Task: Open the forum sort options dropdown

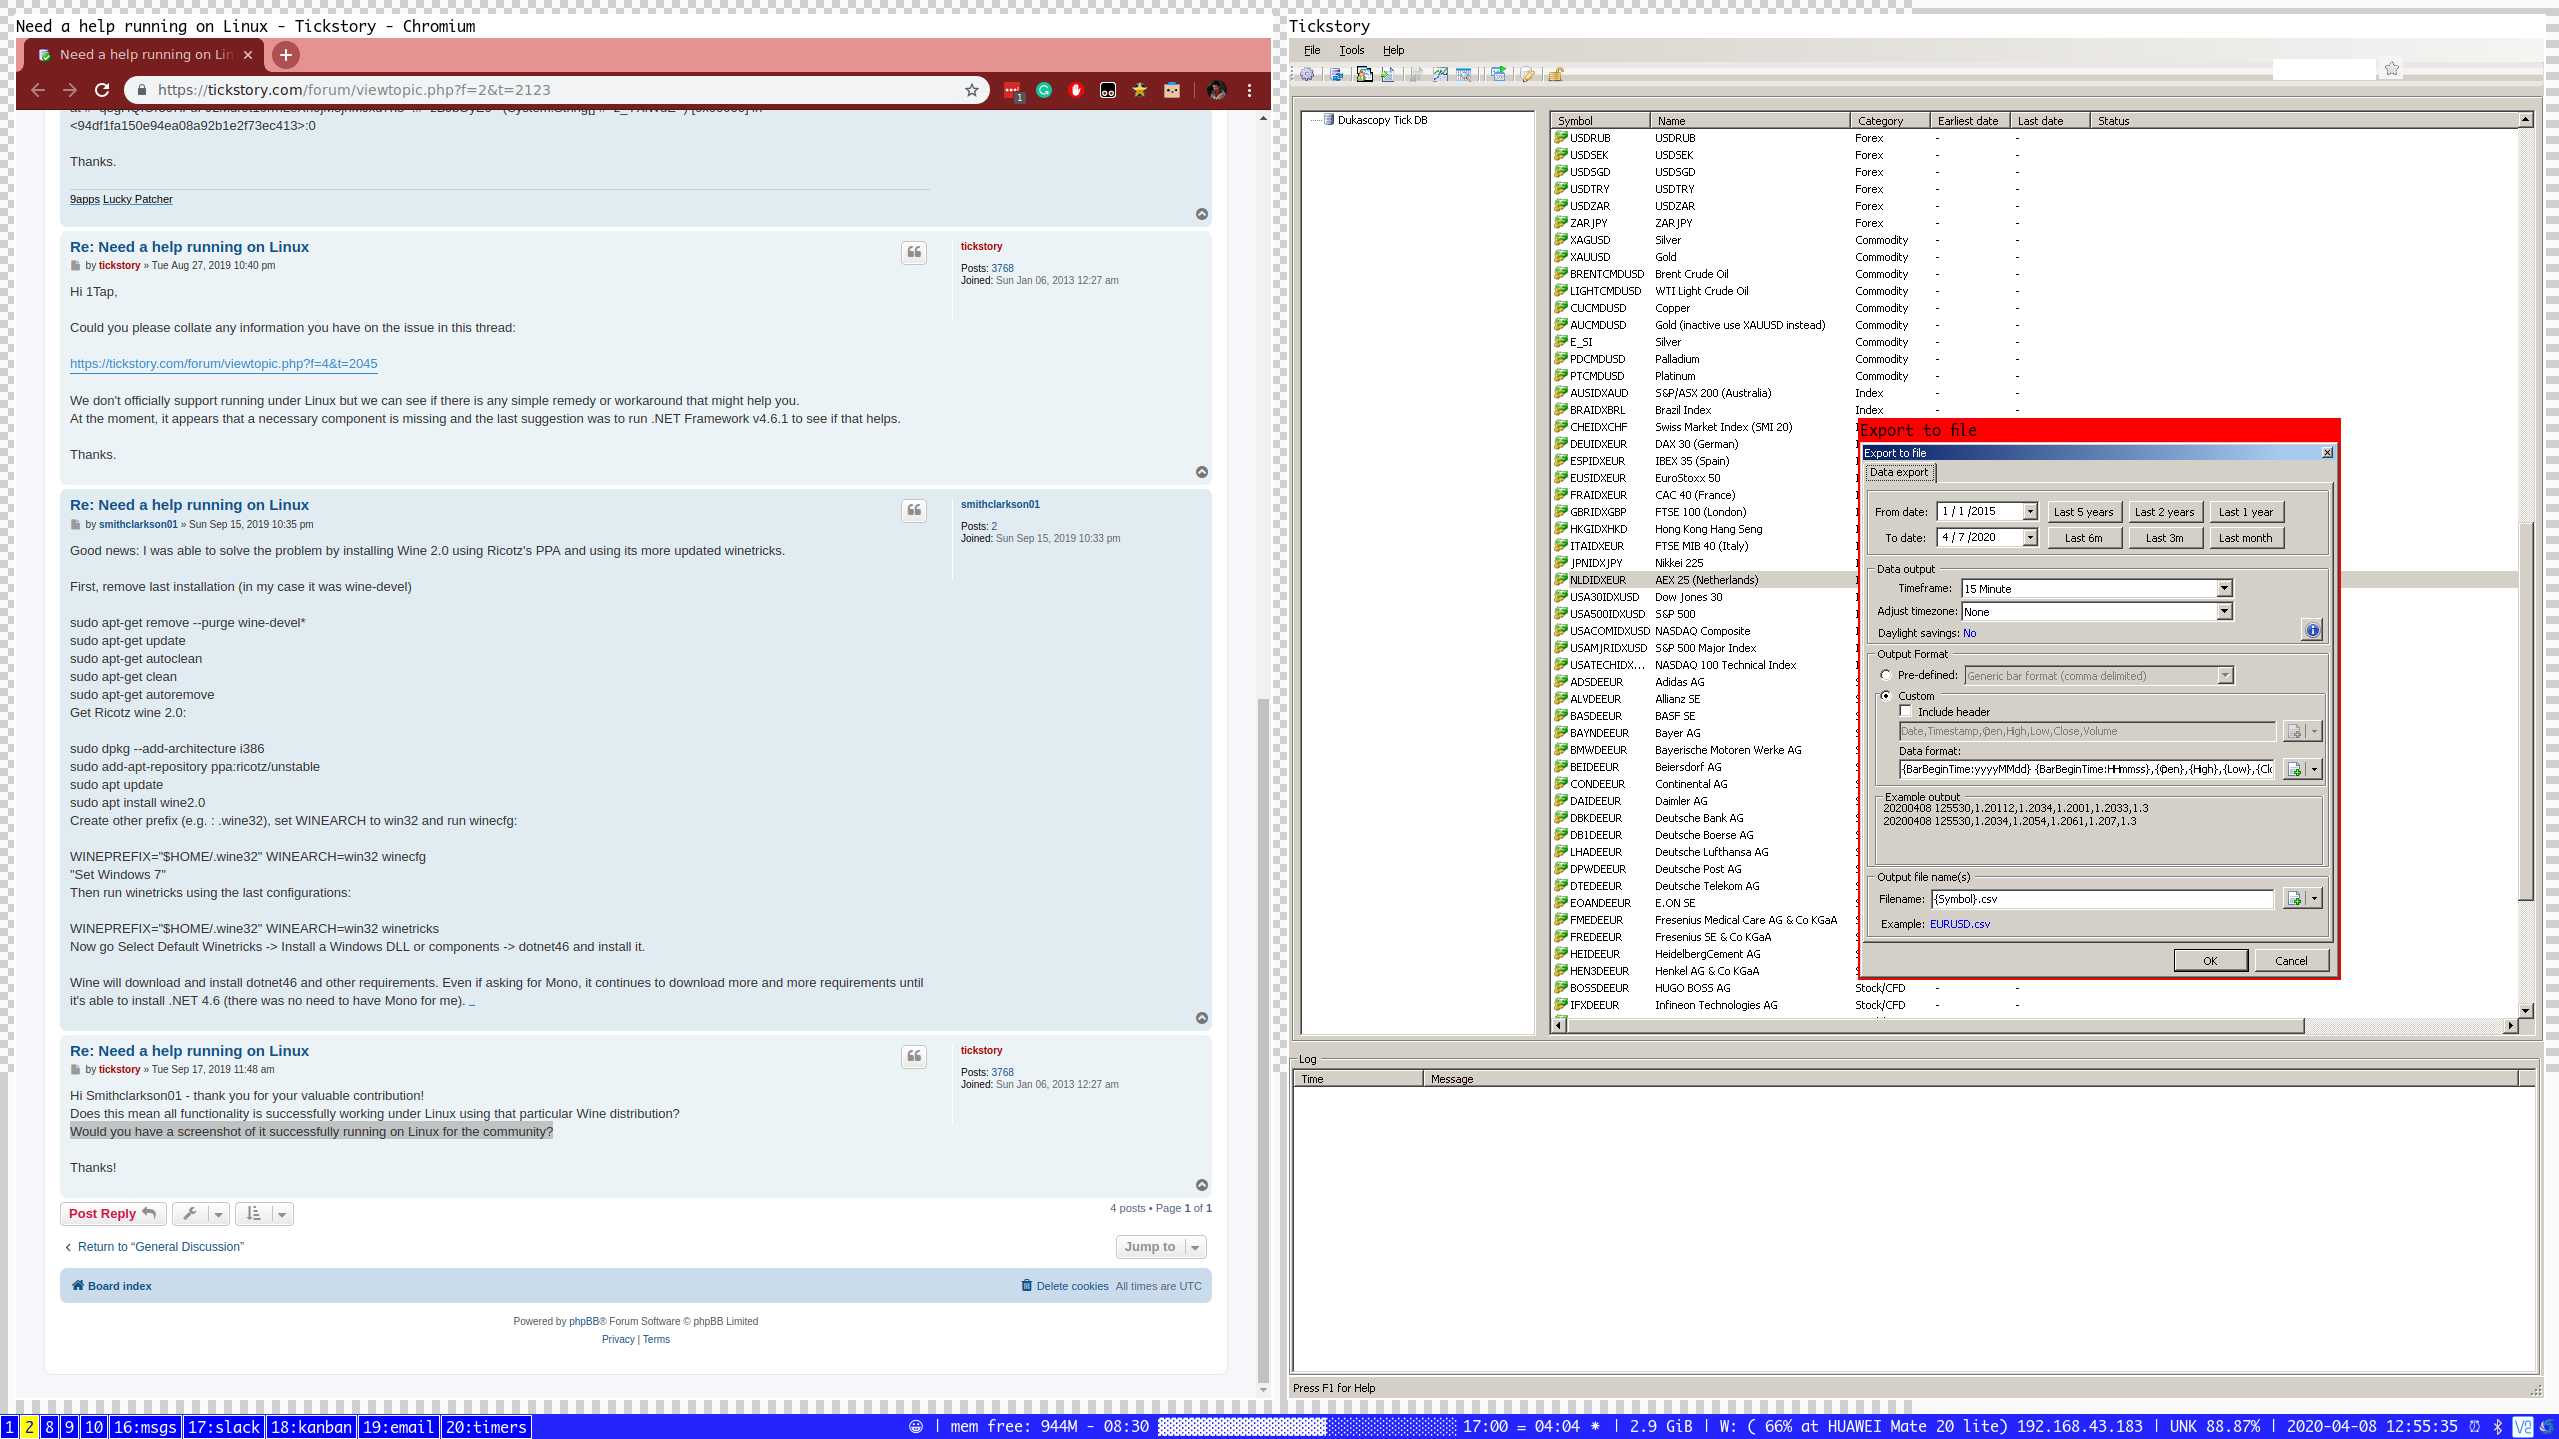Action: point(264,1214)
